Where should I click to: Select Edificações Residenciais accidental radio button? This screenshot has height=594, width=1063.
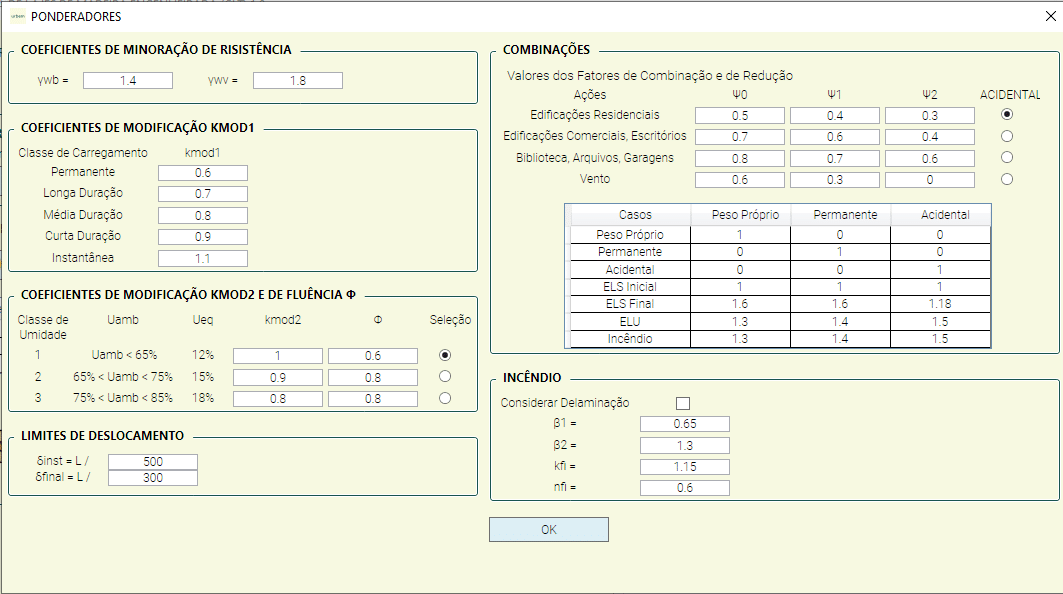tap(1007, 114)
